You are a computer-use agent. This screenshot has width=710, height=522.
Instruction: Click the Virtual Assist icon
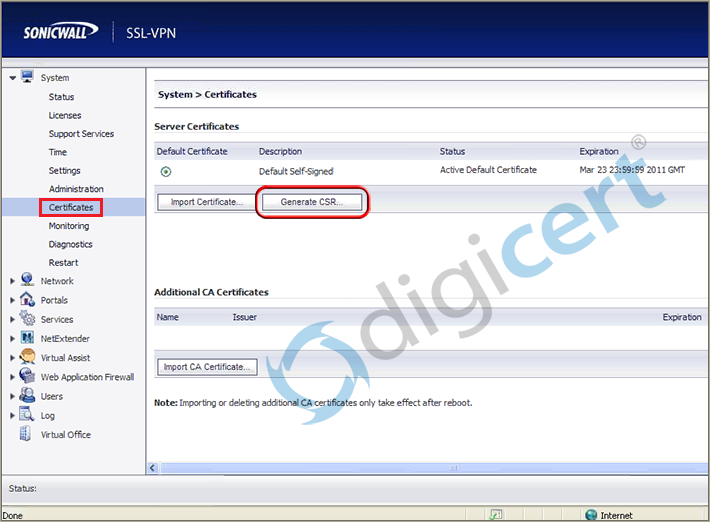(x=28, y=357)
